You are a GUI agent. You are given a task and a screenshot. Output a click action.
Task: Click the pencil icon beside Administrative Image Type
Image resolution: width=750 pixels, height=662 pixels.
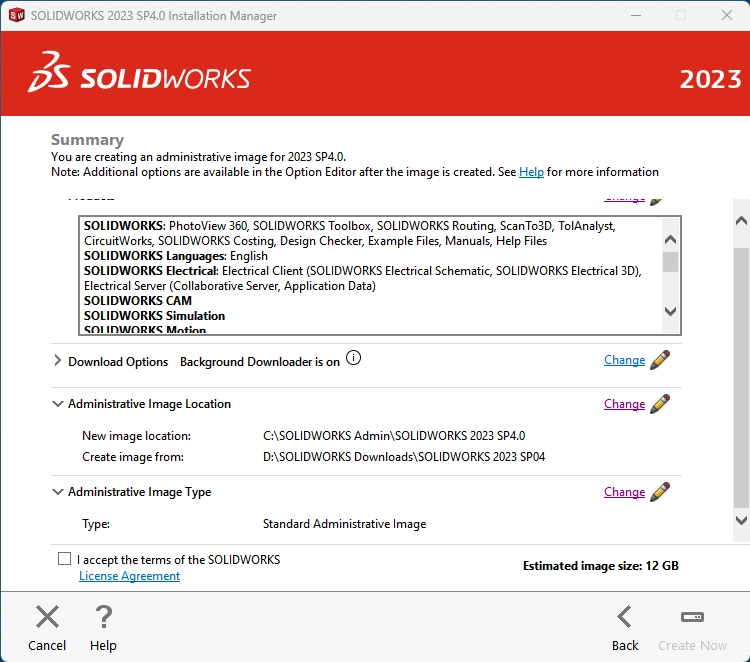click(660, 492)
